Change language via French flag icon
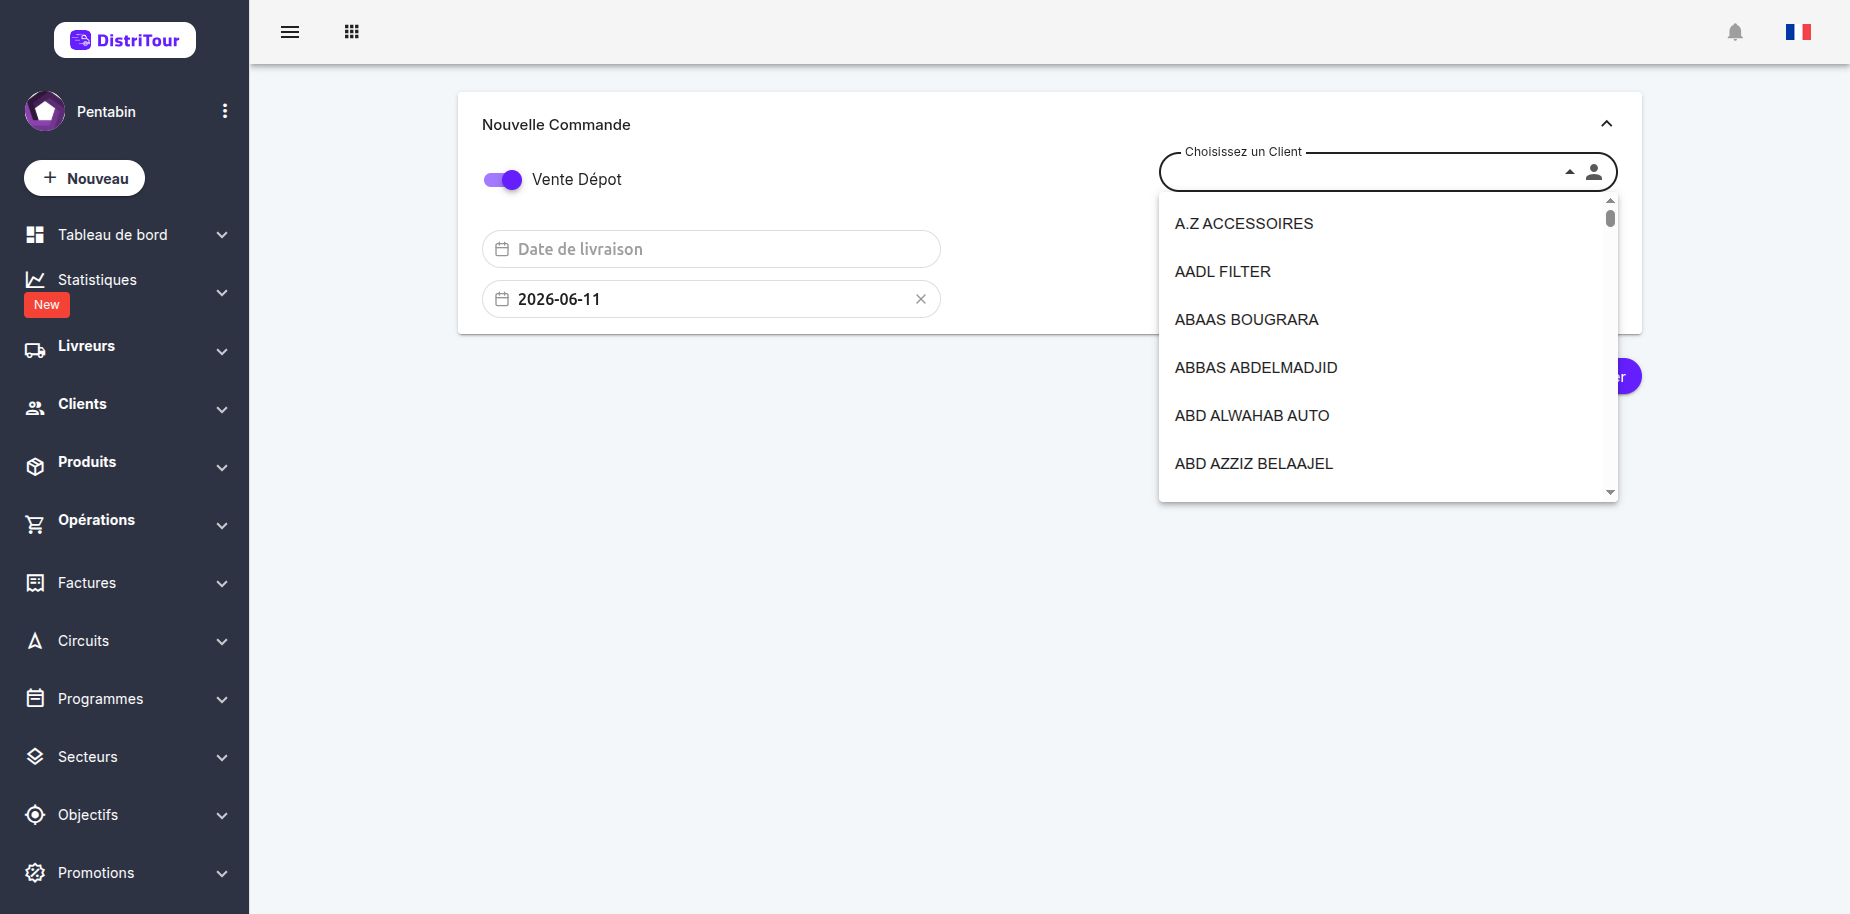1850x914 pixels. pyautogui.click(x=1798, y=32)
